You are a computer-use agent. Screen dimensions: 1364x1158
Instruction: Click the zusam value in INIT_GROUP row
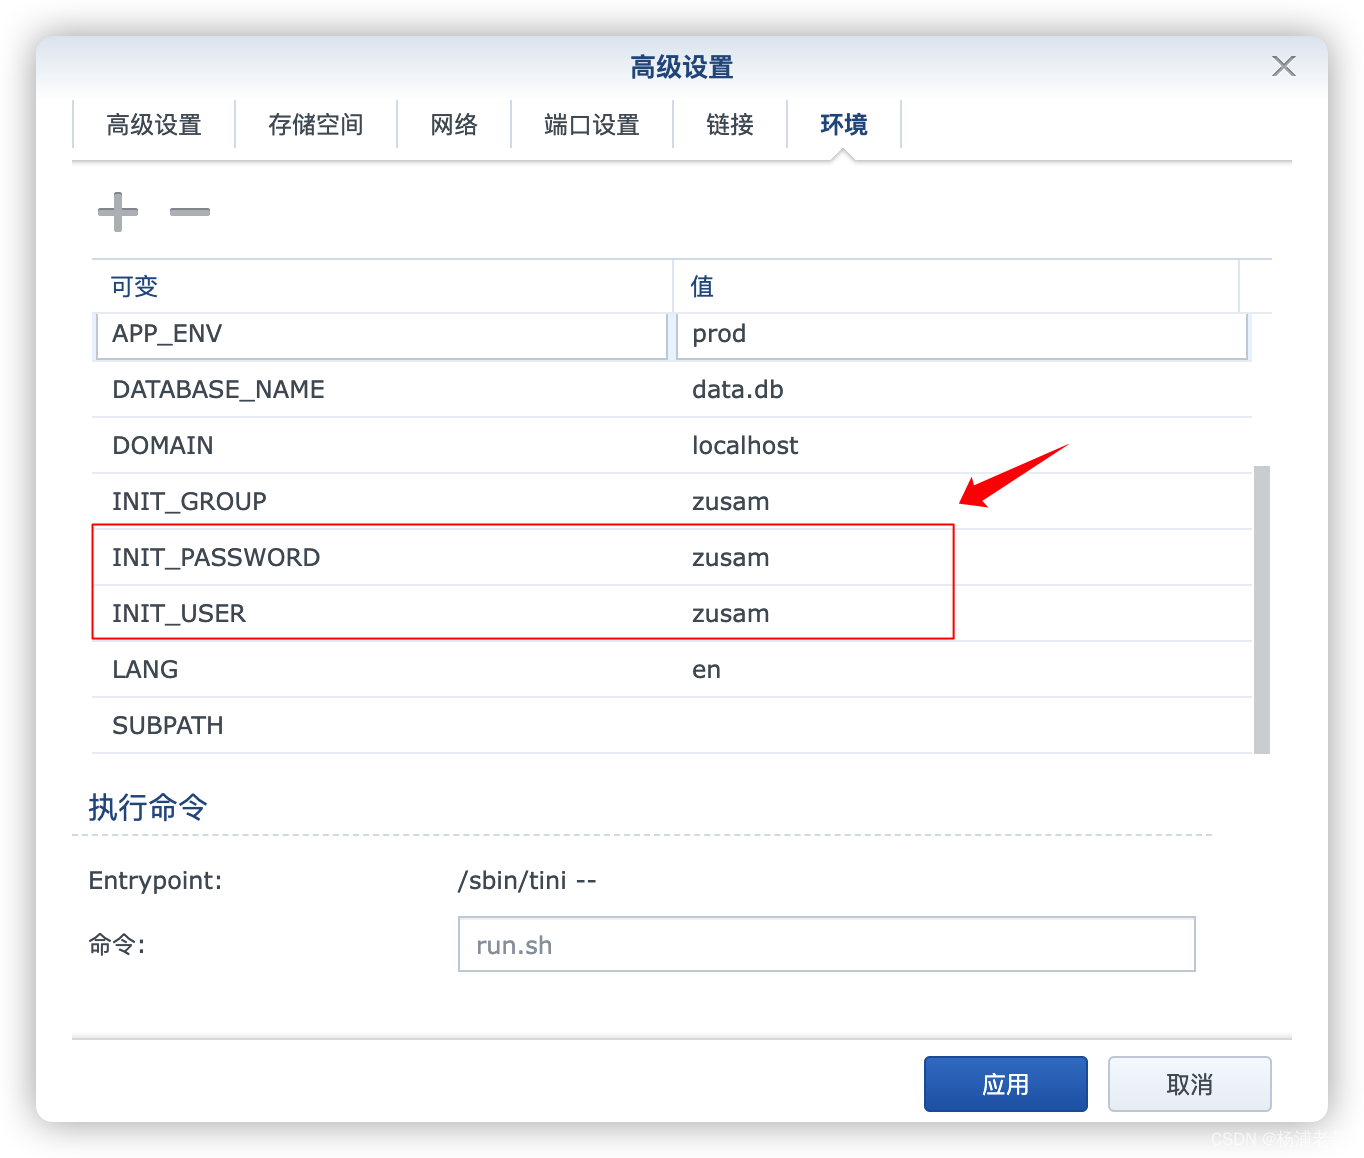coord(962,501)
